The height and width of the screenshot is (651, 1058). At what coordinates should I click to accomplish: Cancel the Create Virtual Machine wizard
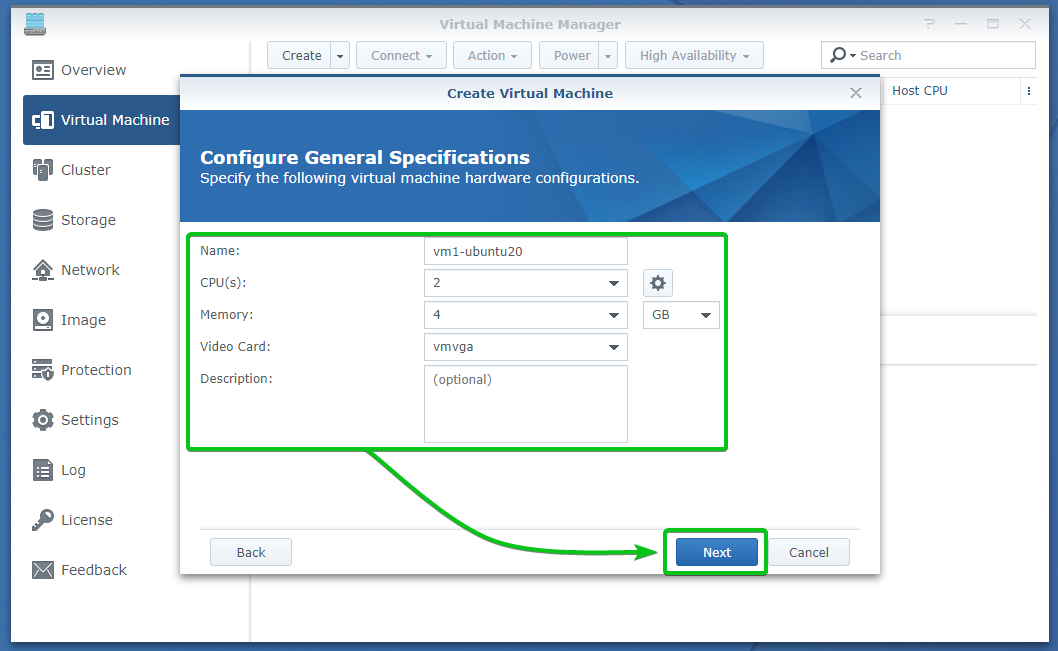tap(808, 552)
